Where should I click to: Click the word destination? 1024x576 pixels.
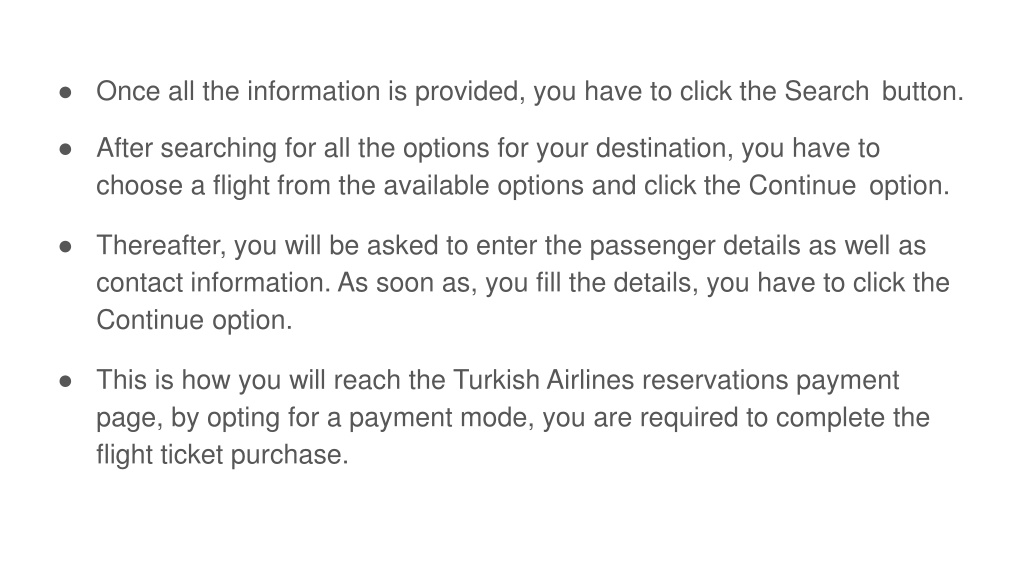click(664, 148)
